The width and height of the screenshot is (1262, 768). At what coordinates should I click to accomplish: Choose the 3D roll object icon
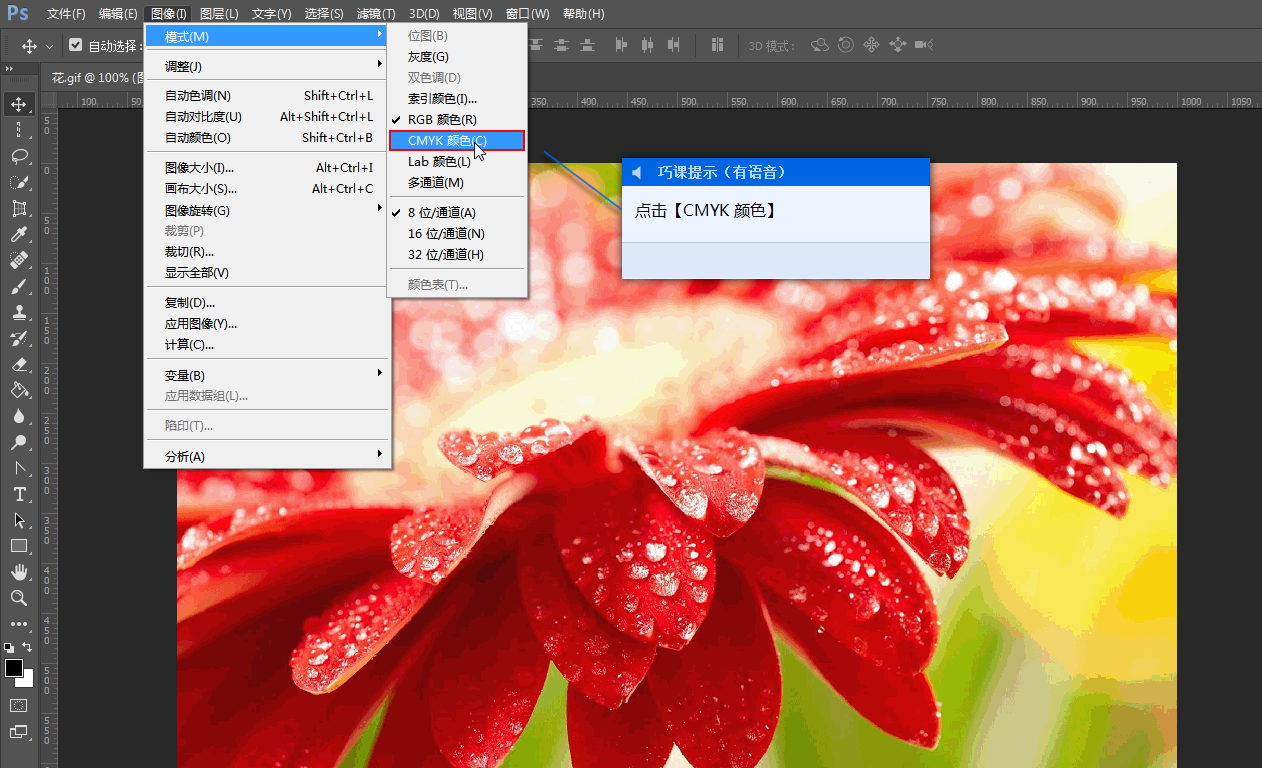point(846,45)
